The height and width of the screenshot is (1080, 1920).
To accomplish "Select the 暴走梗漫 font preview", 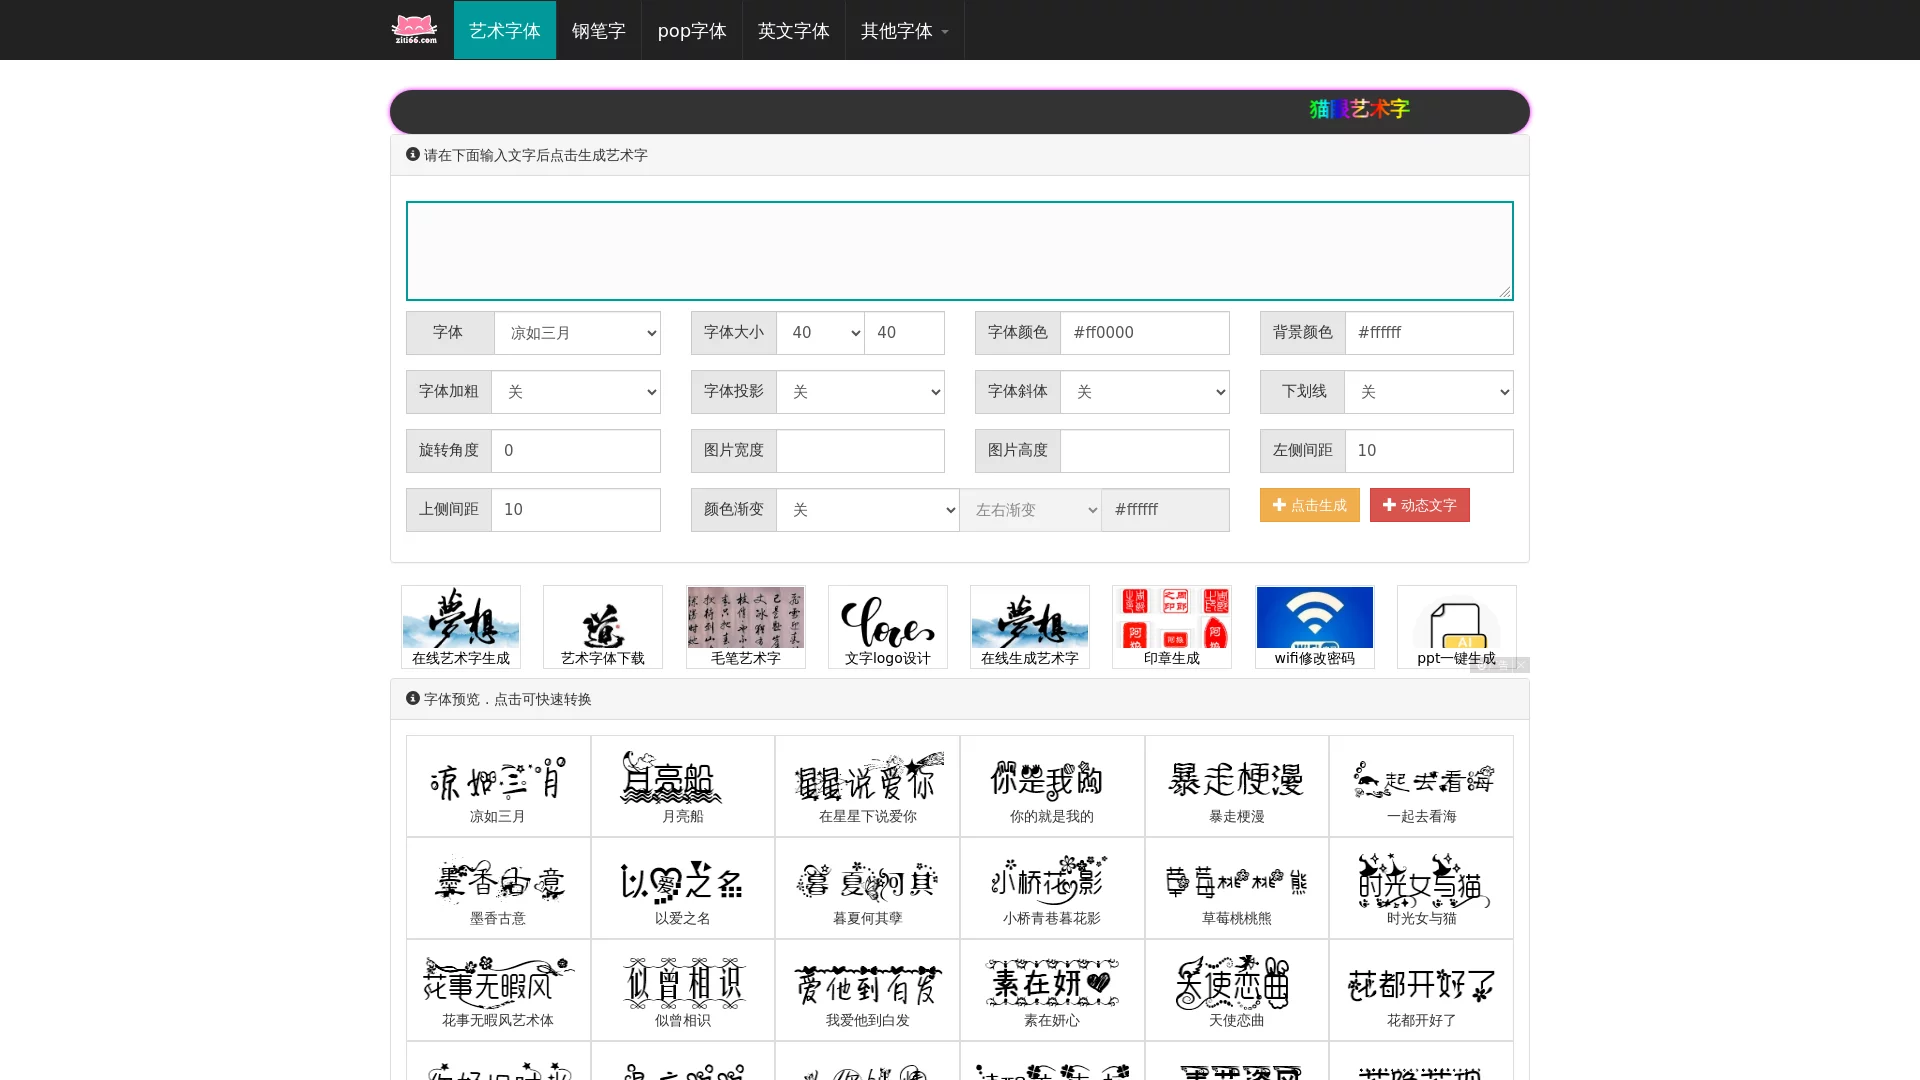I will [x=1236, y=785].
